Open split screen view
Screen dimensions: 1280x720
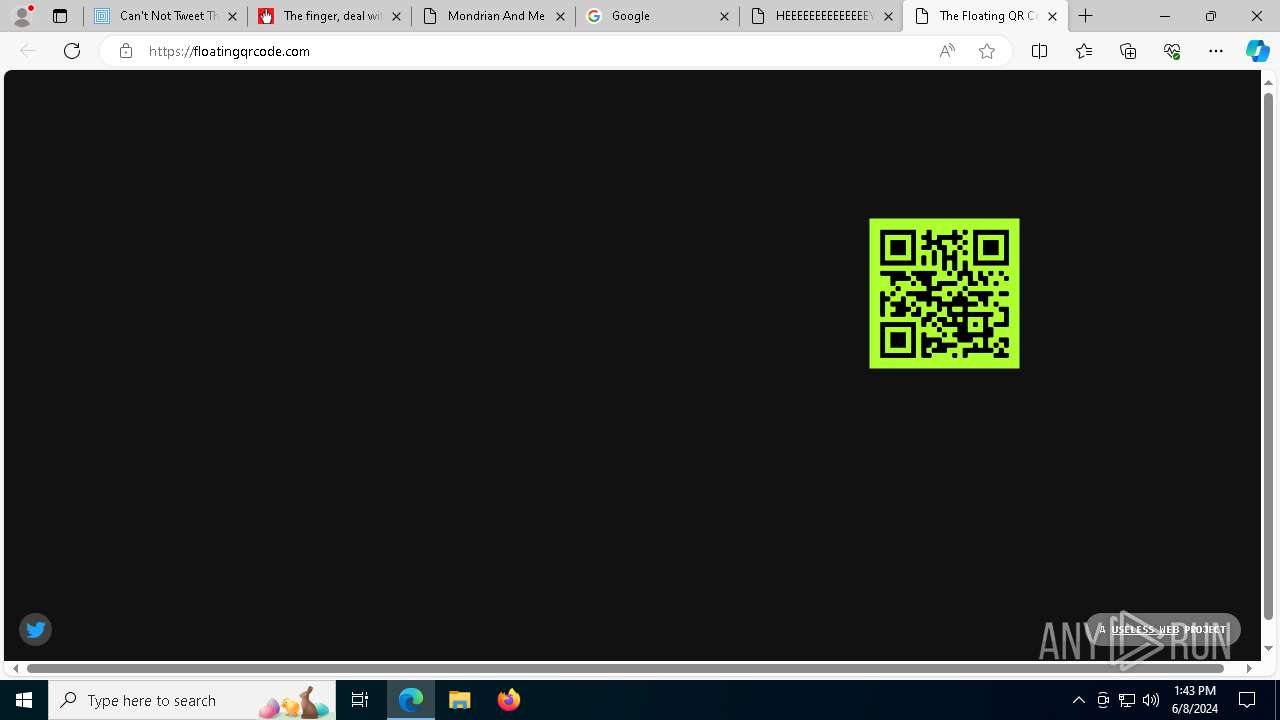(1039, 51)
